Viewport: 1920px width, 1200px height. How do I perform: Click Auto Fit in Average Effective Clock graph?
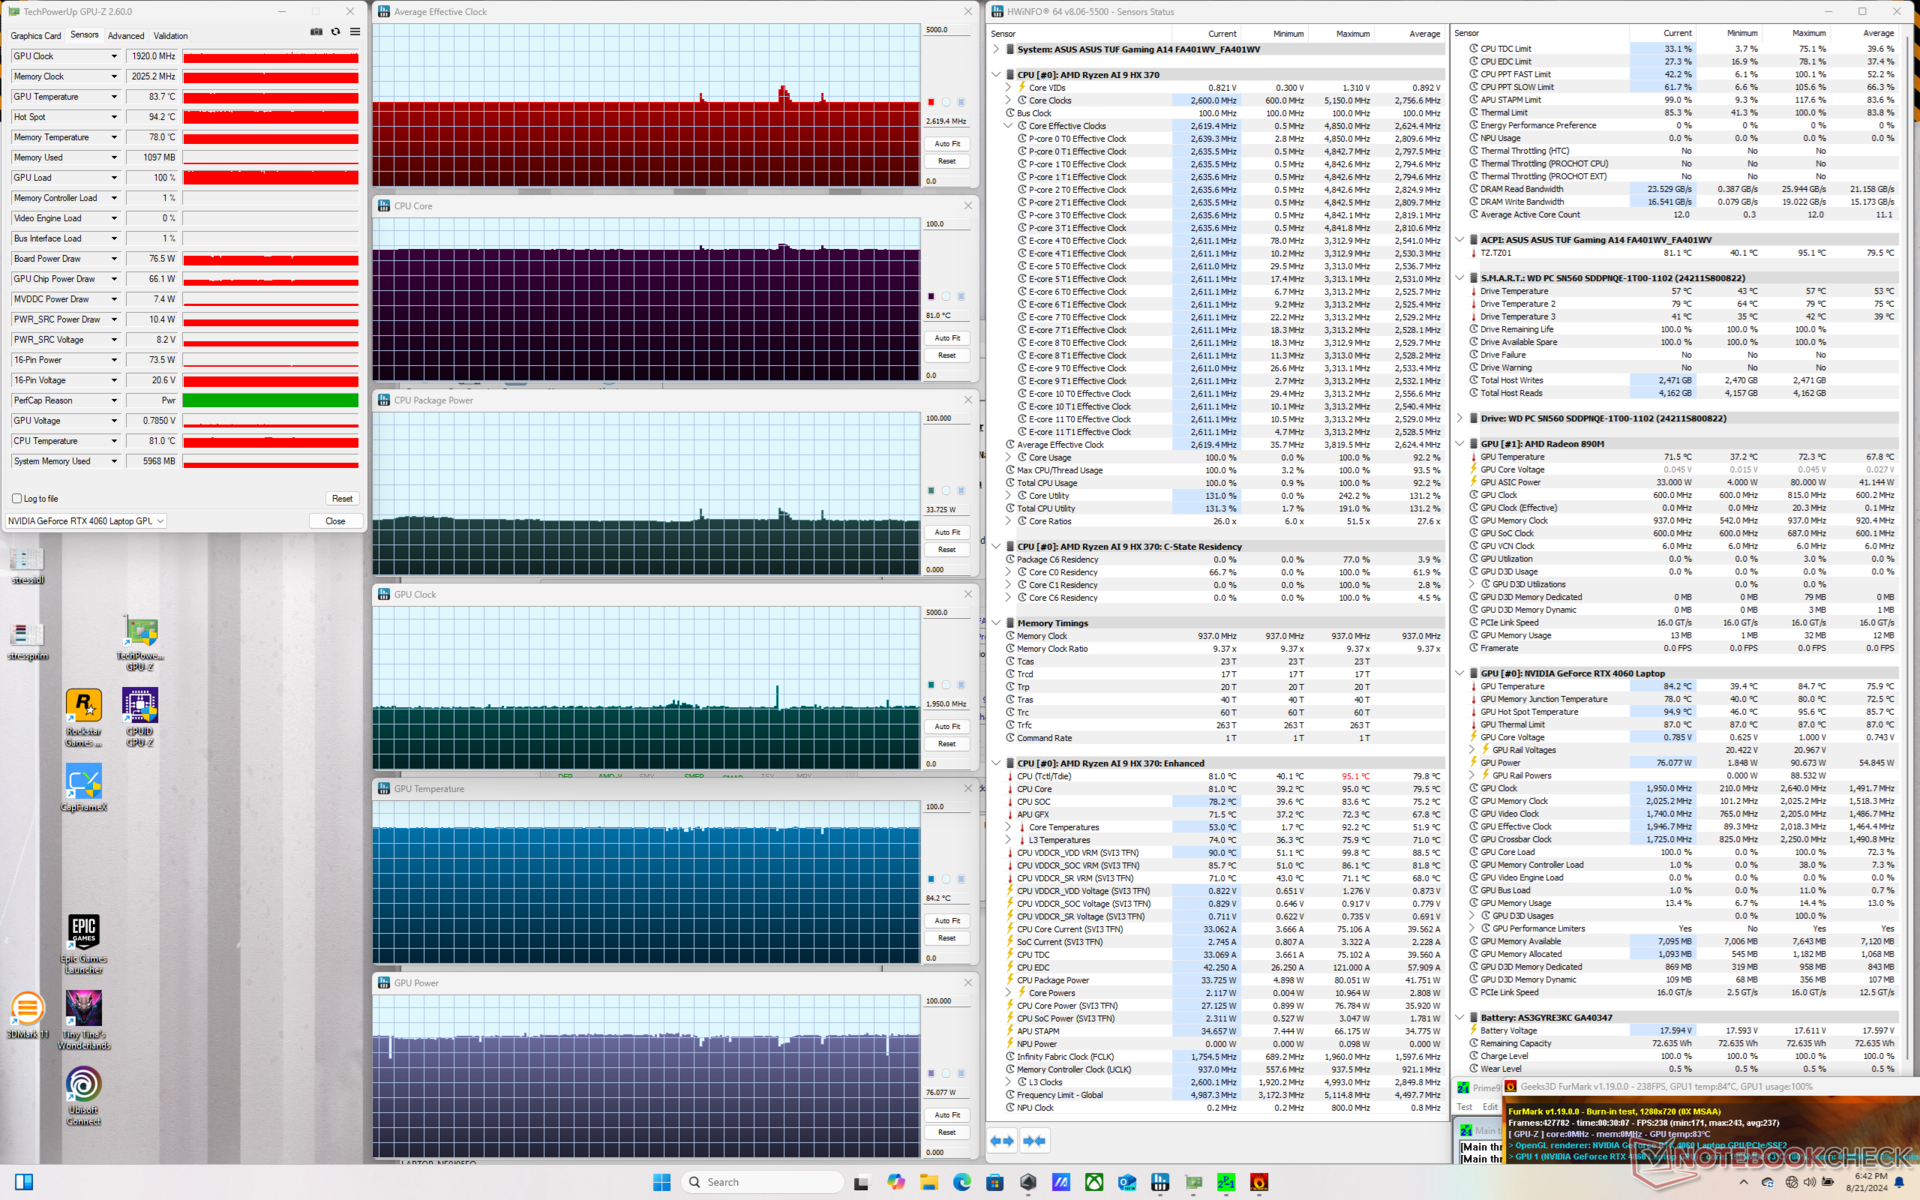coord(947,144)
